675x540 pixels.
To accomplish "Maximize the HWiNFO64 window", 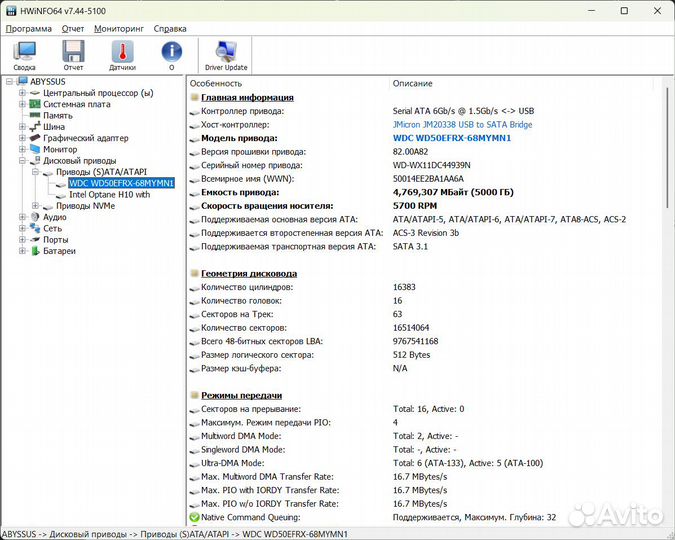I will pos(624,11).
